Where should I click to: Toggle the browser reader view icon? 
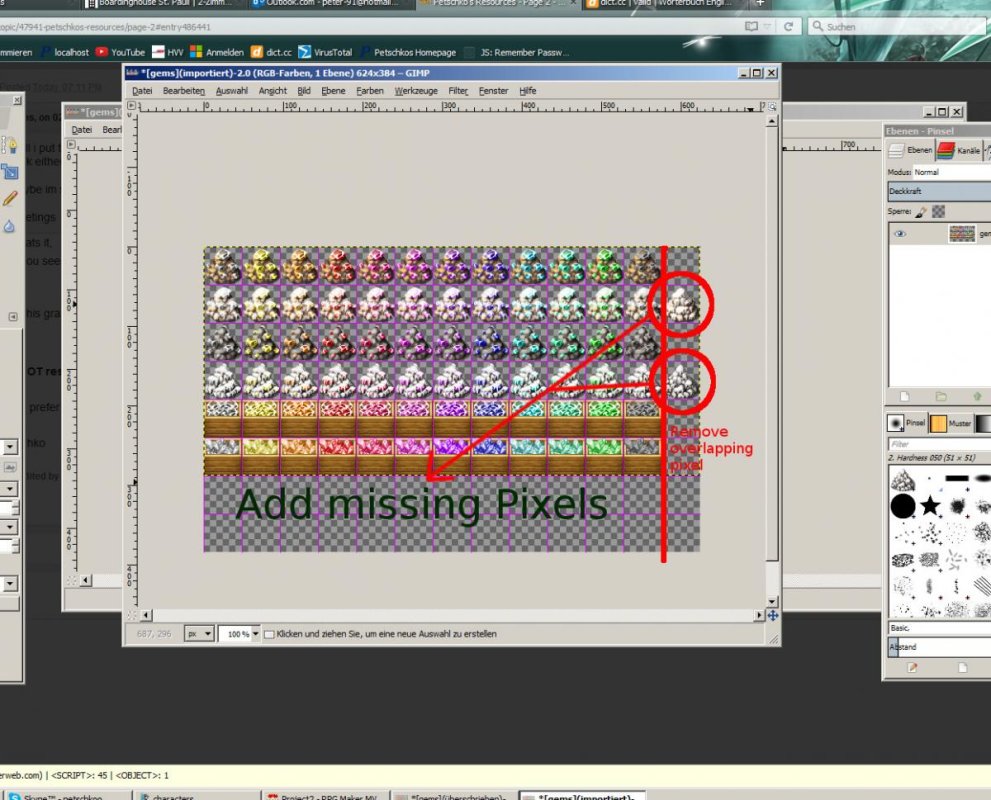[x=751, y=27]
